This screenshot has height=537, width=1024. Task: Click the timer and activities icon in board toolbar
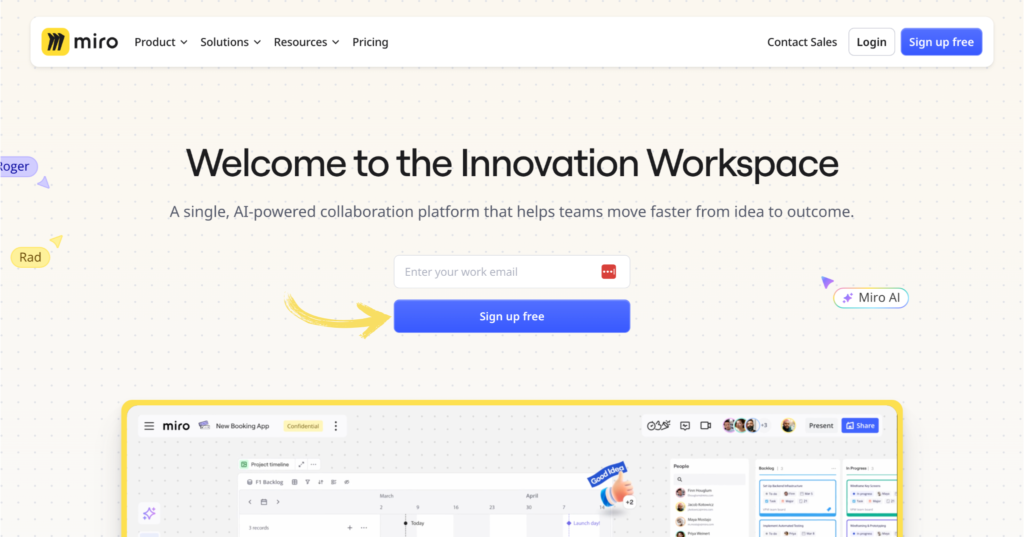pos(658,425)
